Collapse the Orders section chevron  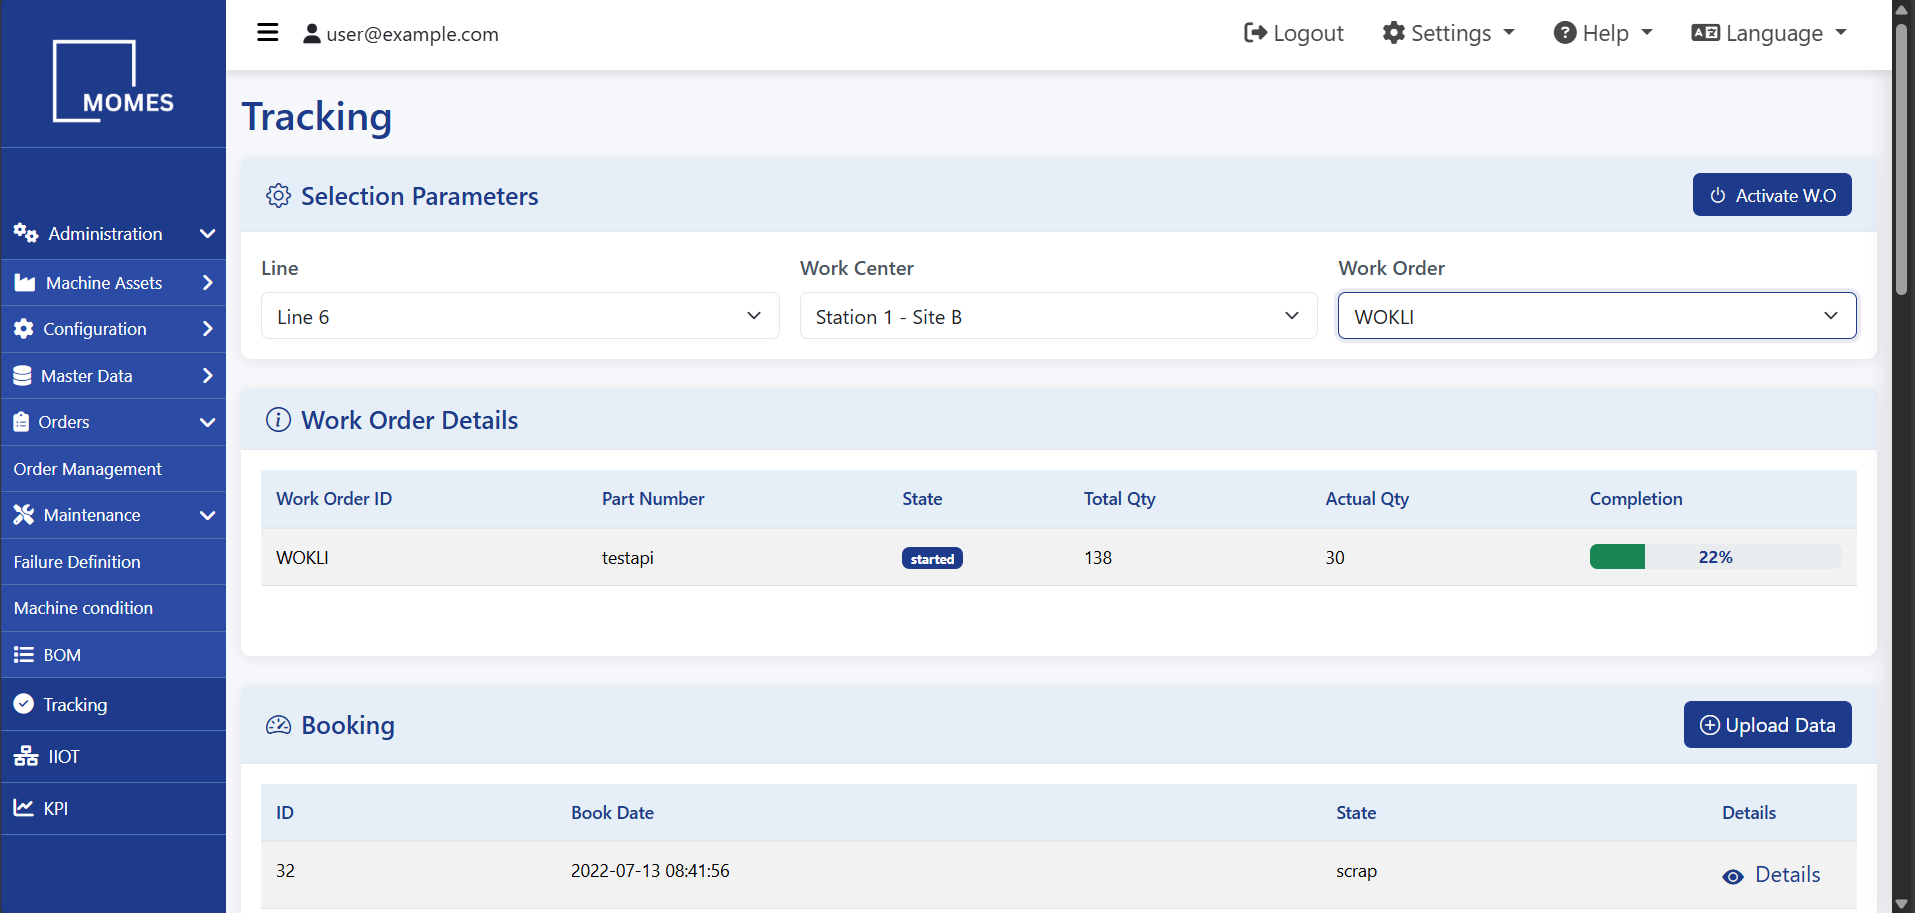(208, 423)
